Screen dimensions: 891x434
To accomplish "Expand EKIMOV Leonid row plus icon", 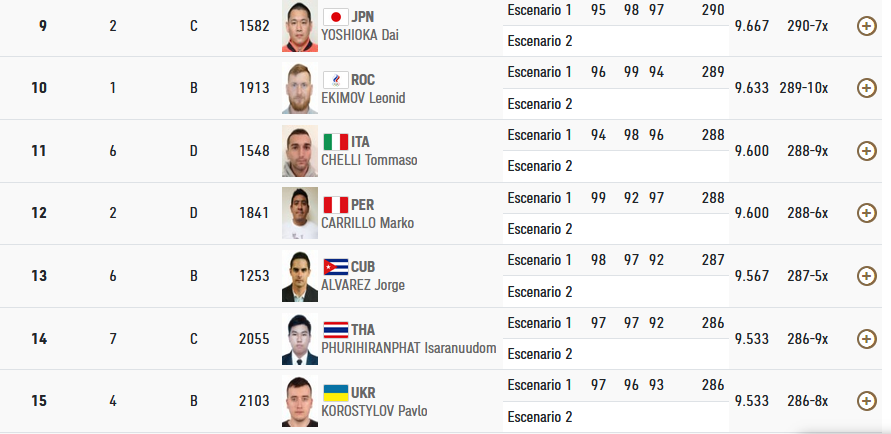I will coord(866,88).
